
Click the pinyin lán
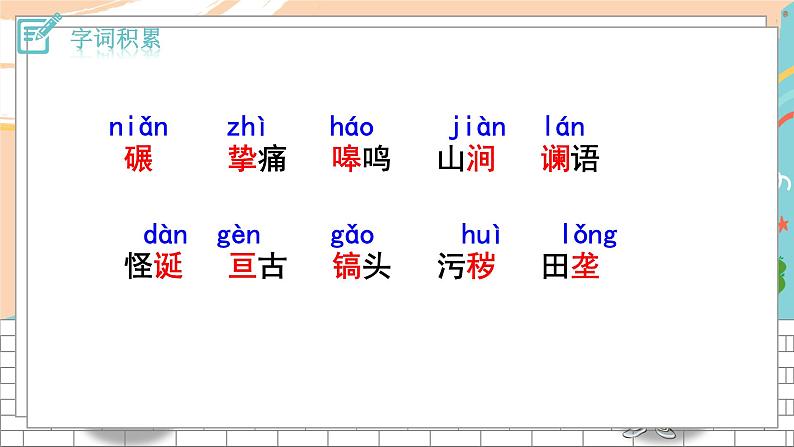564,127
